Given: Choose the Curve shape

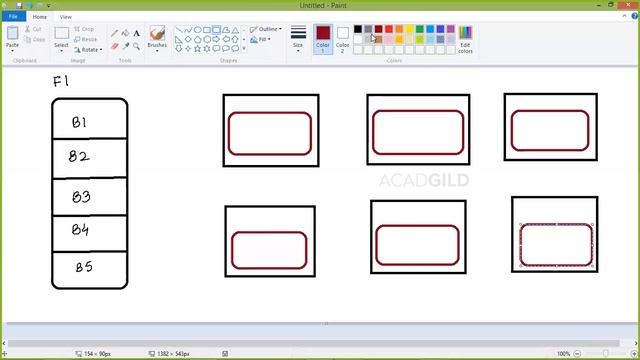Looking at the screenshot, I should click(188, 30).
